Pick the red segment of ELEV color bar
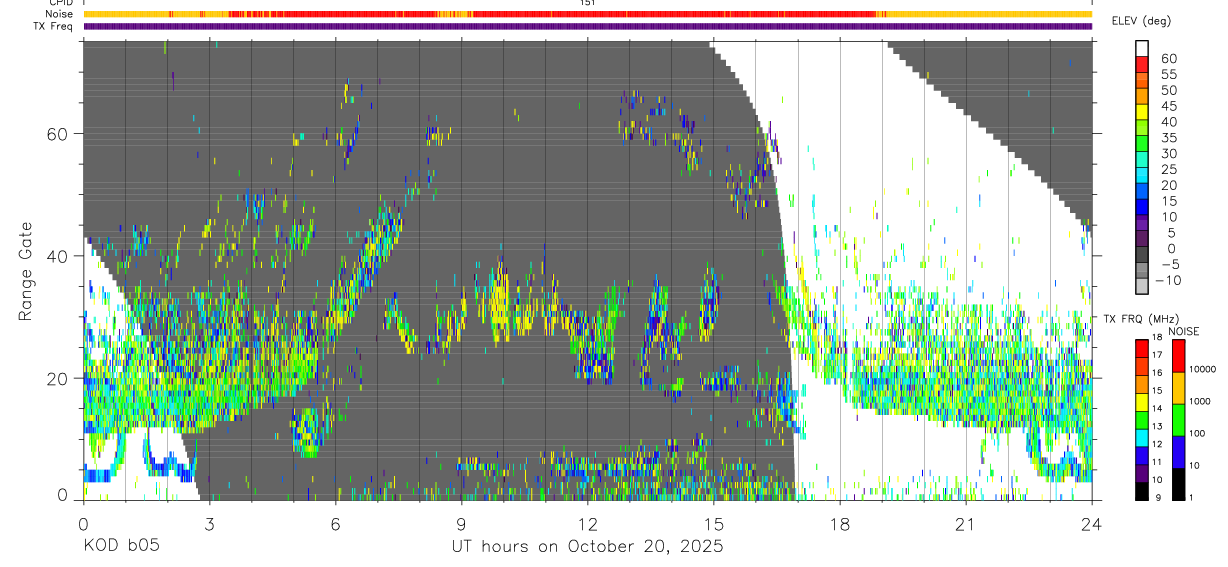Viewport: 1228px width, 567px height. tap(1142, 64)
